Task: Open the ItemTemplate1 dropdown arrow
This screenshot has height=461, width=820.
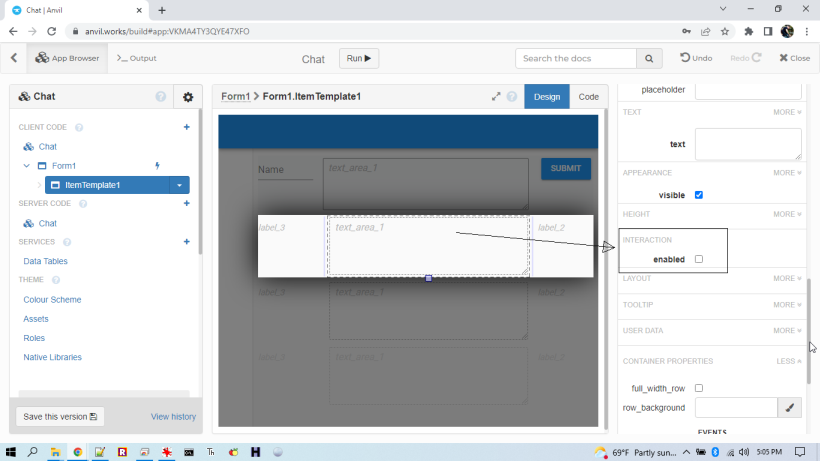Action: coord(179,185)
